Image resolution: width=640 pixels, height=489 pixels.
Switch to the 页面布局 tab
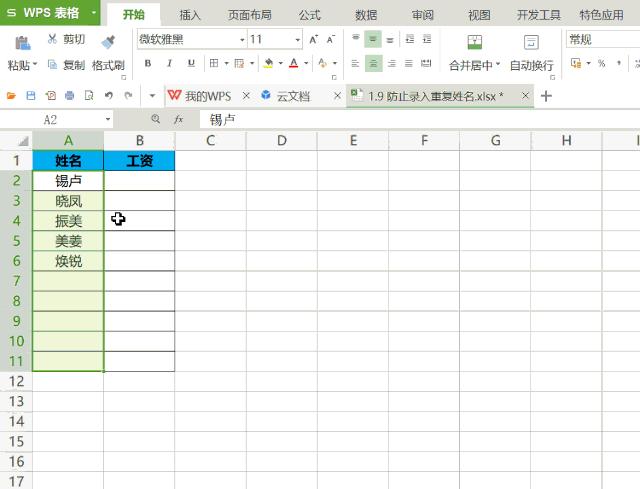[250, 15]
